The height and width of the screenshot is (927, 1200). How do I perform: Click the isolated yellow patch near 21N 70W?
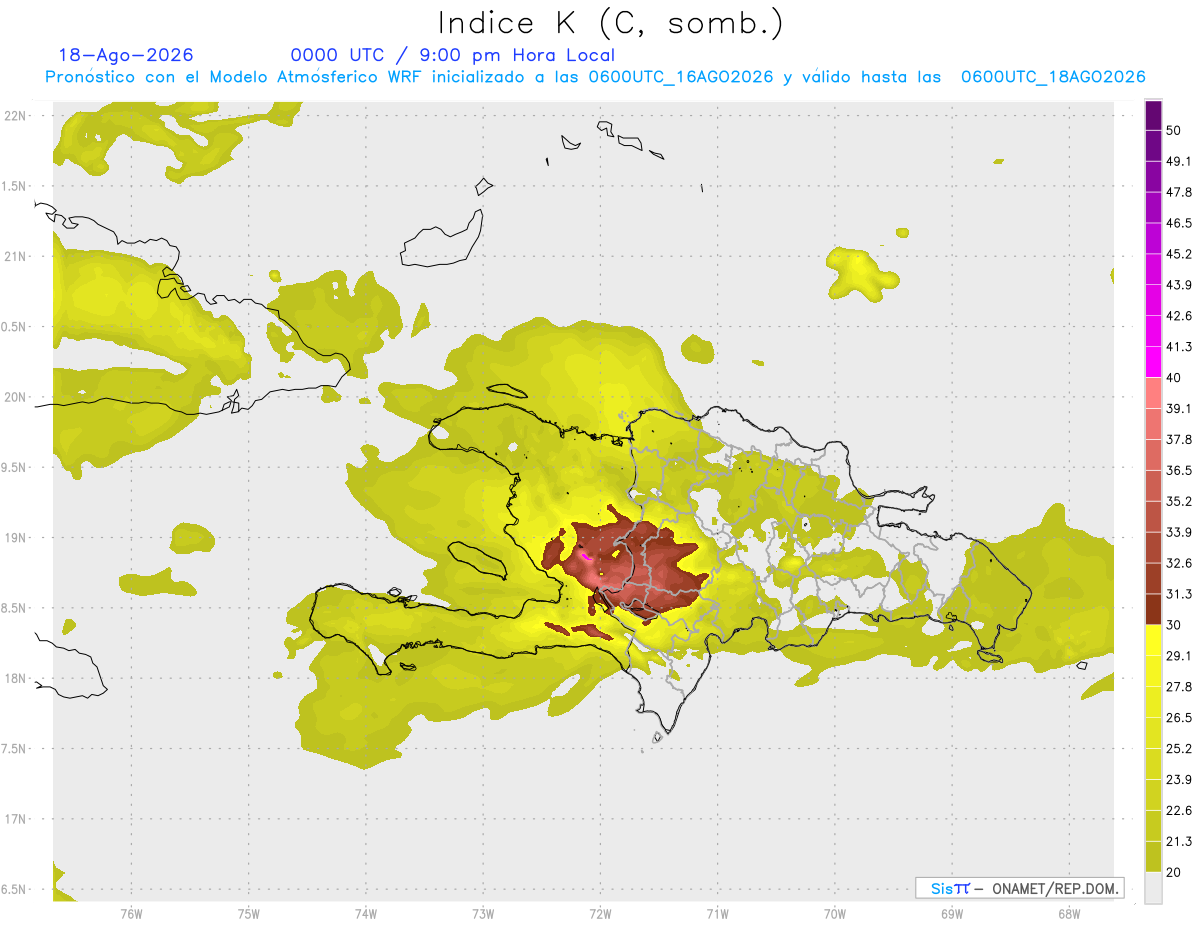(x=862, y=273)
